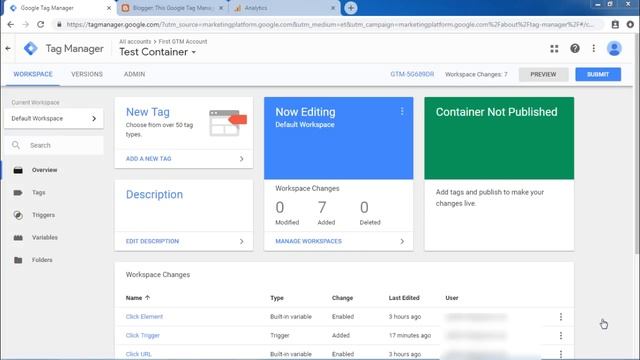Open the help question mark icon

(x=575, y=49)
